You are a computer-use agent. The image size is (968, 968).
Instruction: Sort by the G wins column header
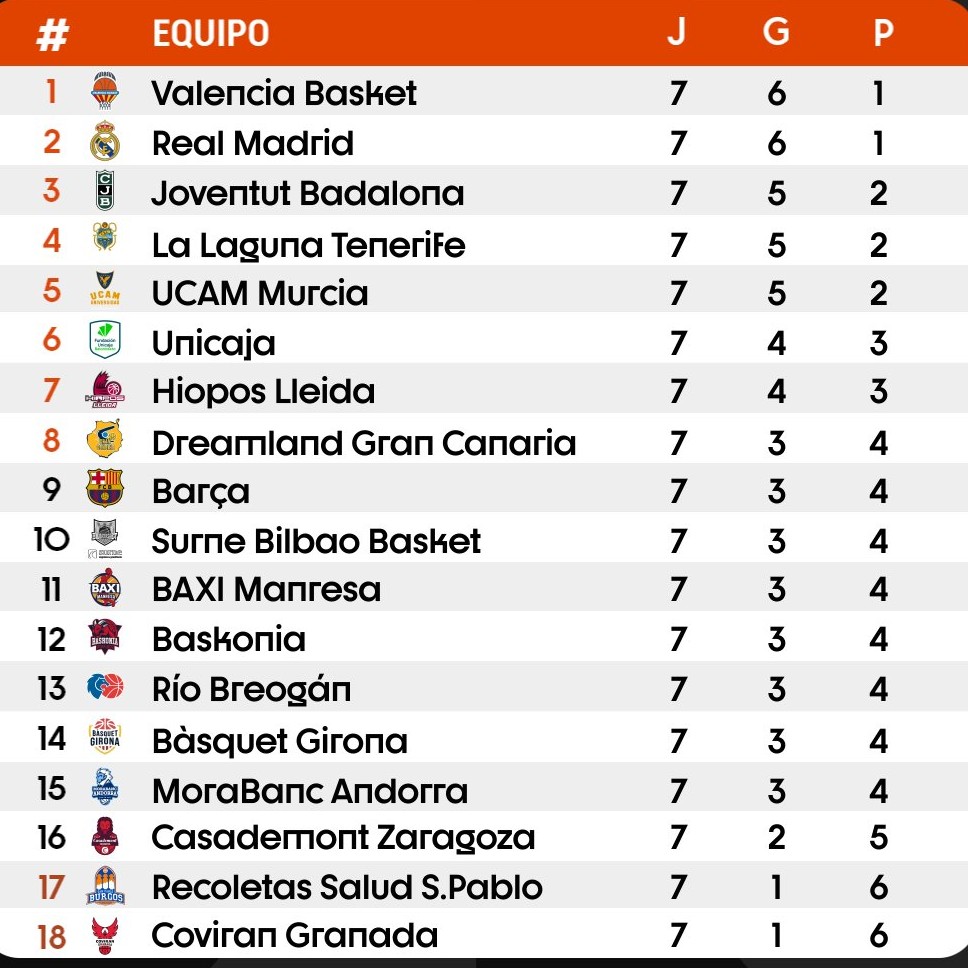pos(776,33)
